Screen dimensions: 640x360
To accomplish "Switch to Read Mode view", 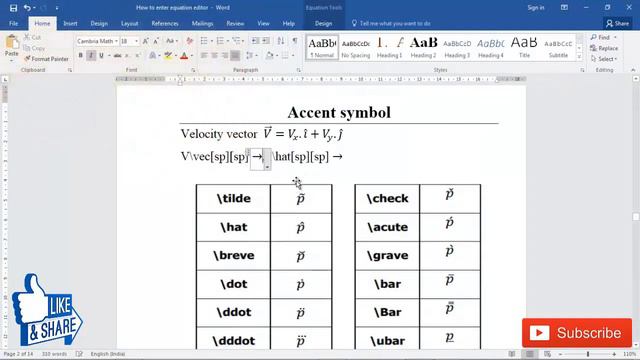I will (512, 354).
